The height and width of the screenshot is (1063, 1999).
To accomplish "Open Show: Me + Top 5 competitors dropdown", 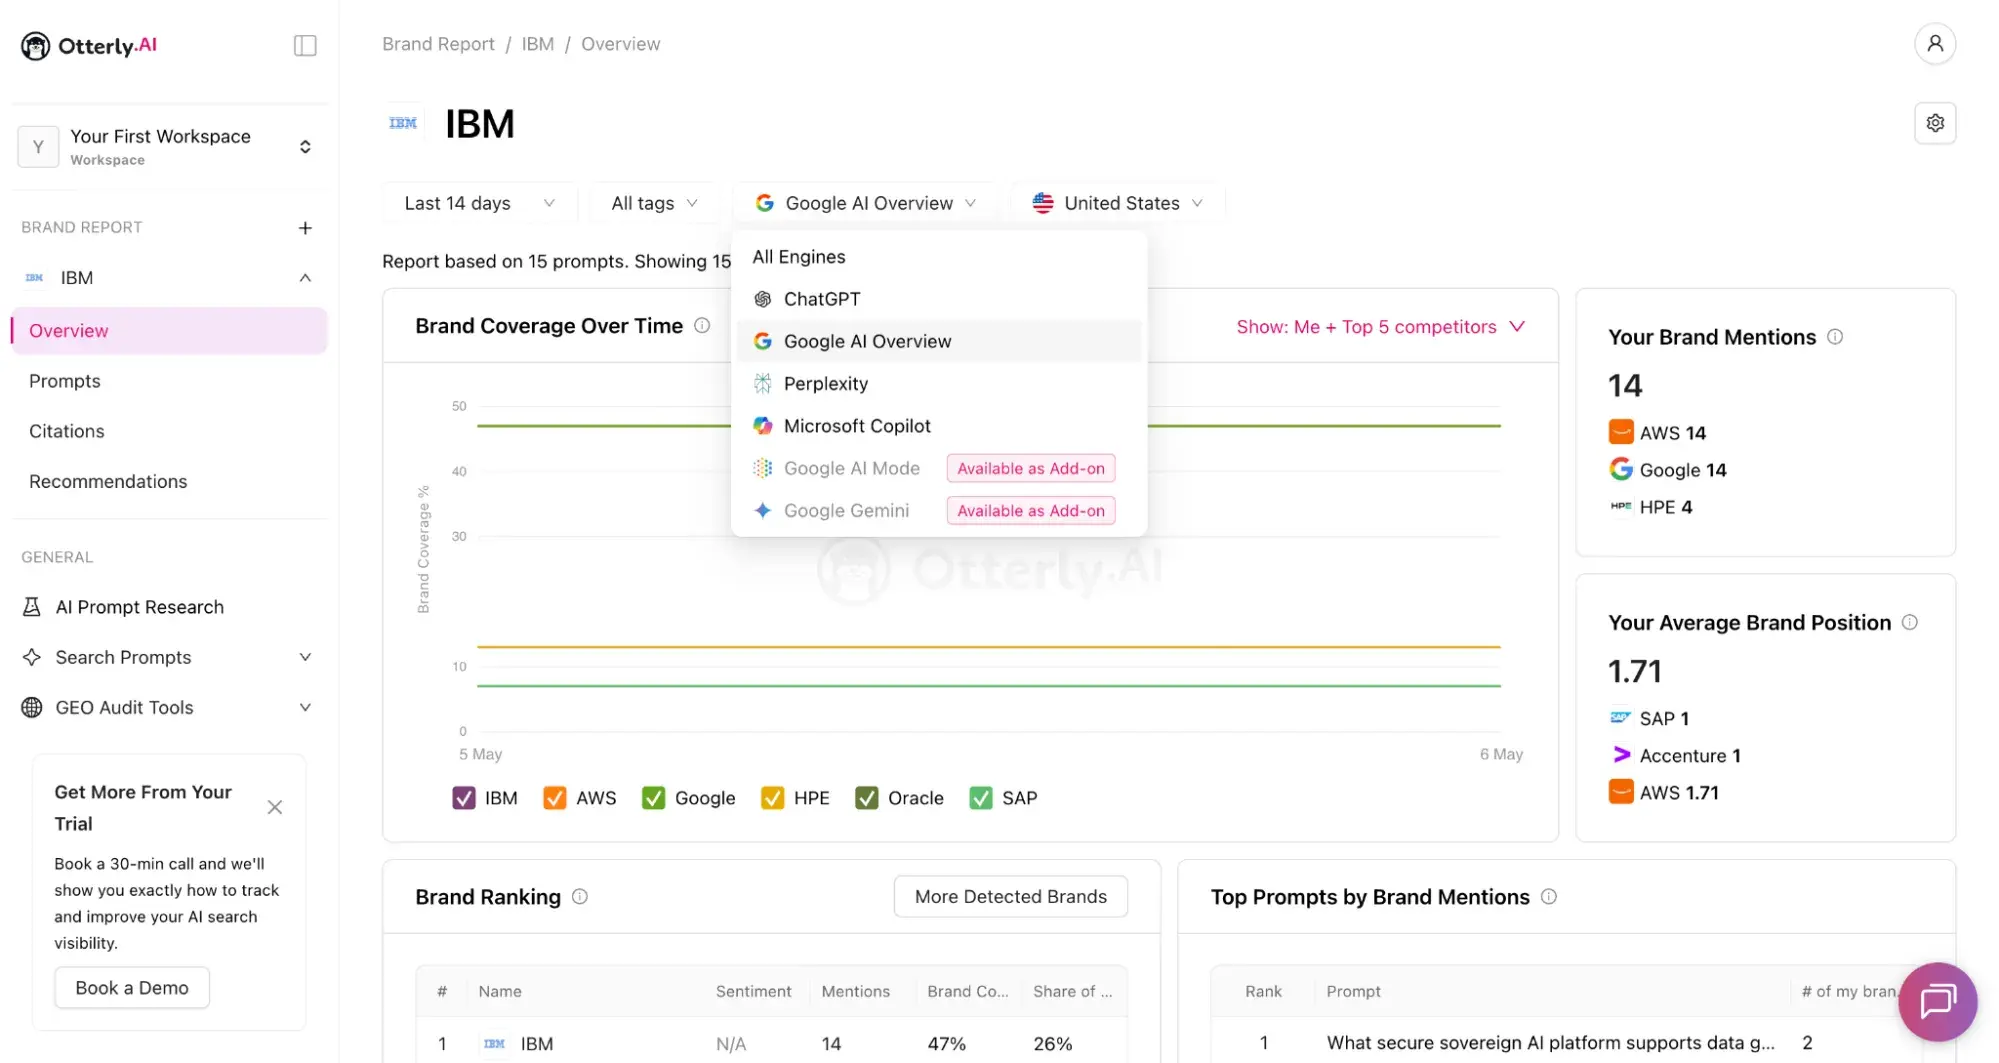I will pos(1380,327).
